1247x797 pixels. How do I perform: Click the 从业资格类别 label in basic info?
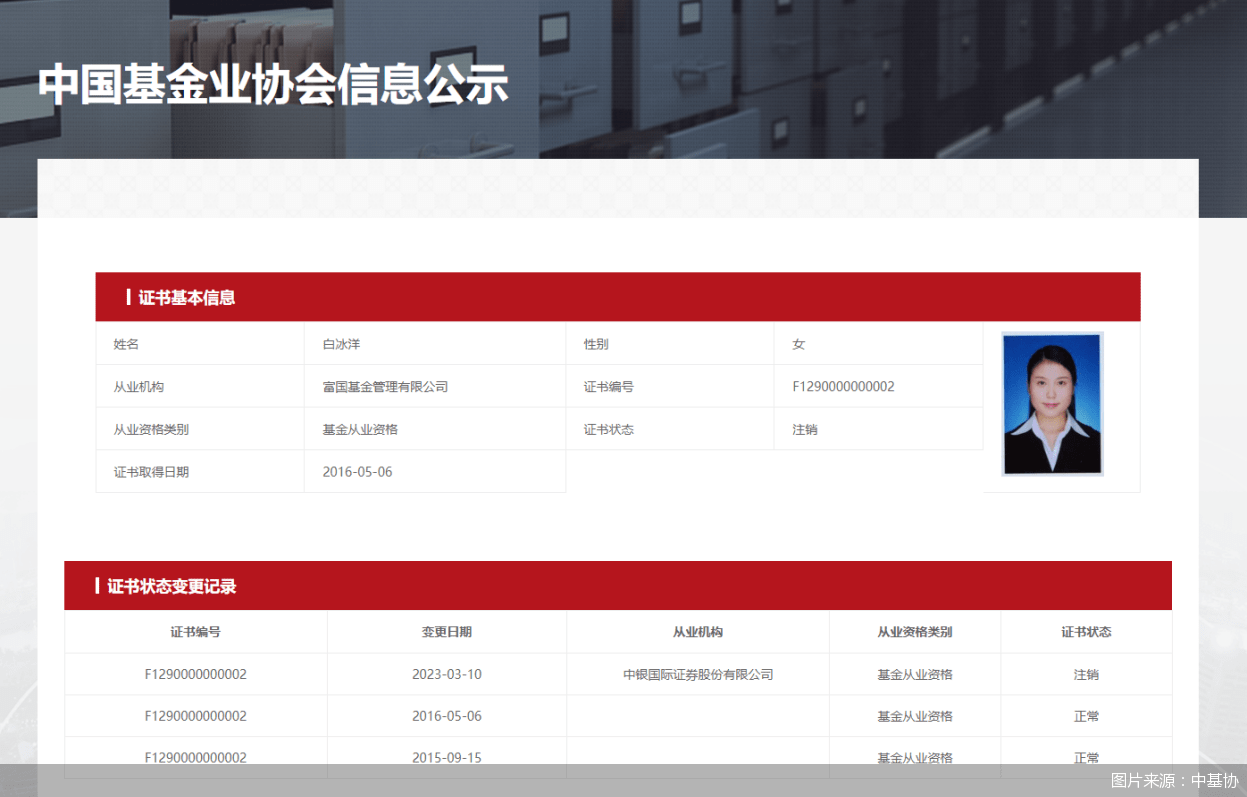click(x=151, y=430)
